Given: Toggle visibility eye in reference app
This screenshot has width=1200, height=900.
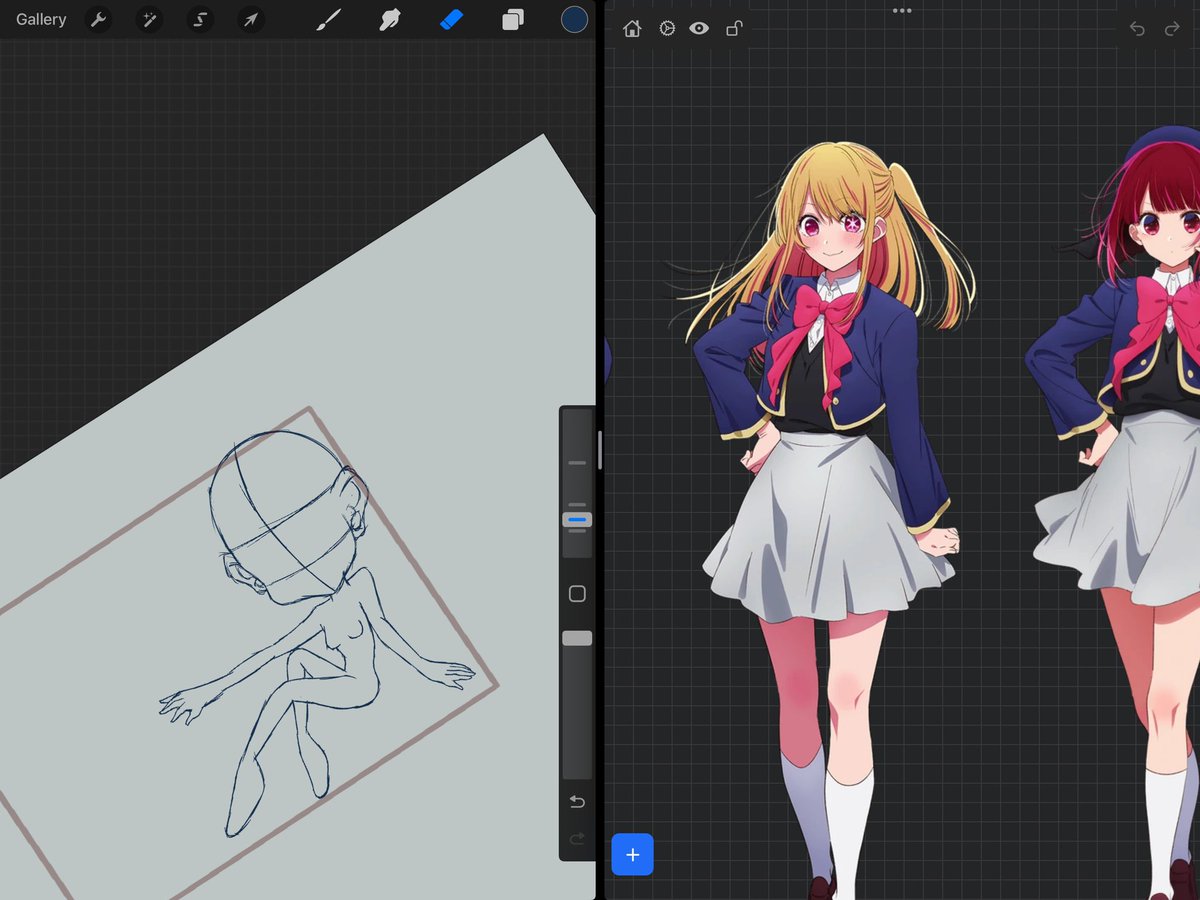Looking at the screenshot, I should (x=699, y=29).
